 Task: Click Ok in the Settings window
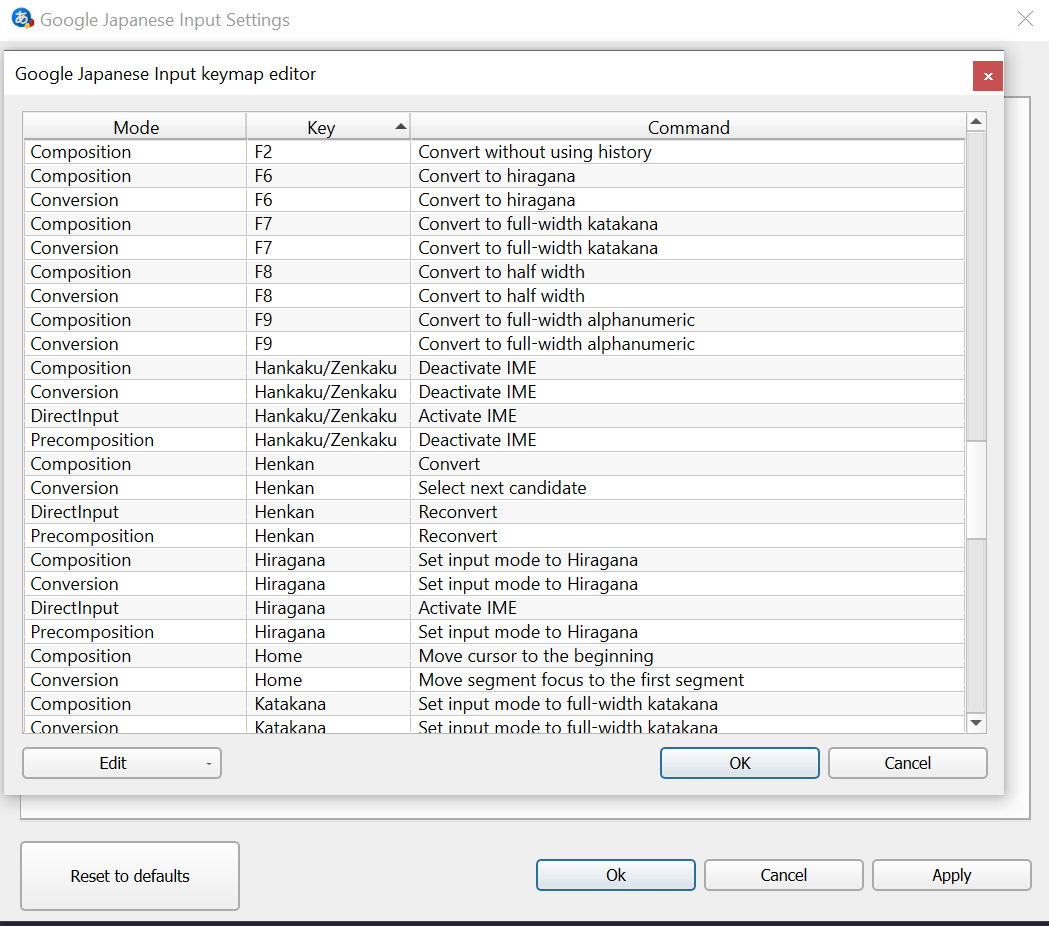coord(615,875)
